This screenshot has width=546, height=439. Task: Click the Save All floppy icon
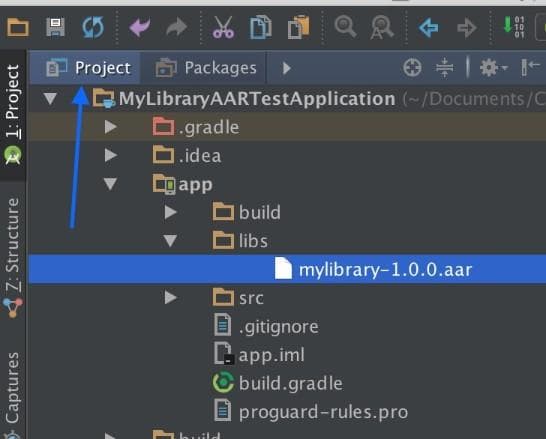click(55, 27)
